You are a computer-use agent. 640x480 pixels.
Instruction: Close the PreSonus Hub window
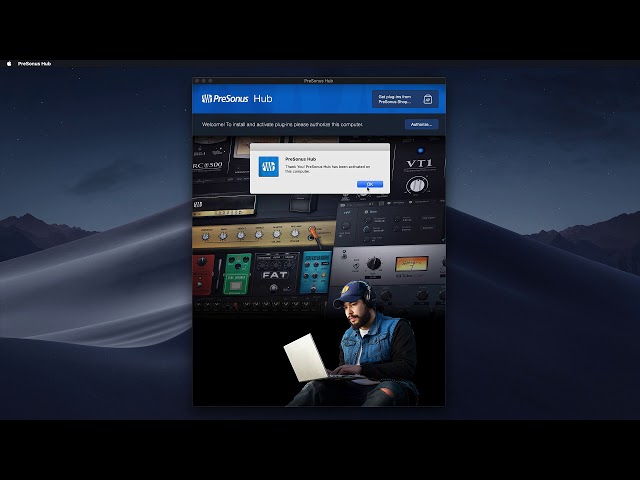pos(197,81)
